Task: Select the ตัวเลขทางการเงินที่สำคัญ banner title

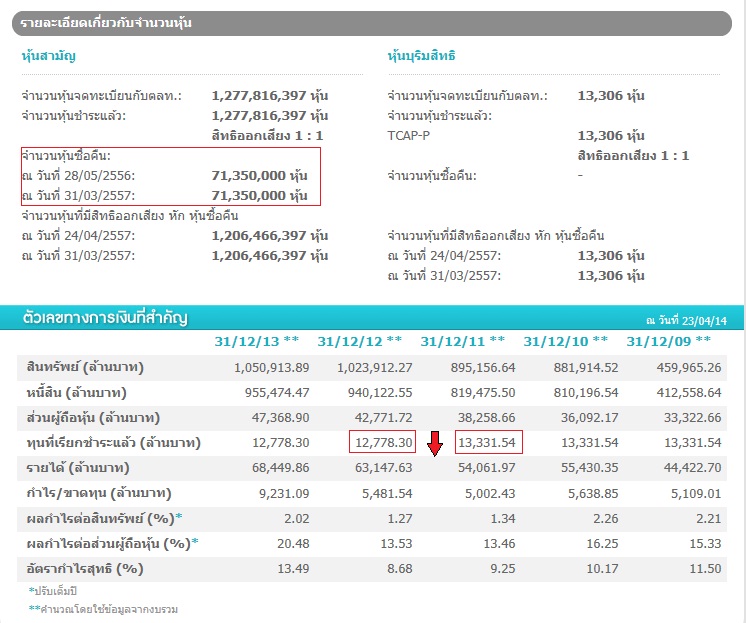Action: pos(105,317)
